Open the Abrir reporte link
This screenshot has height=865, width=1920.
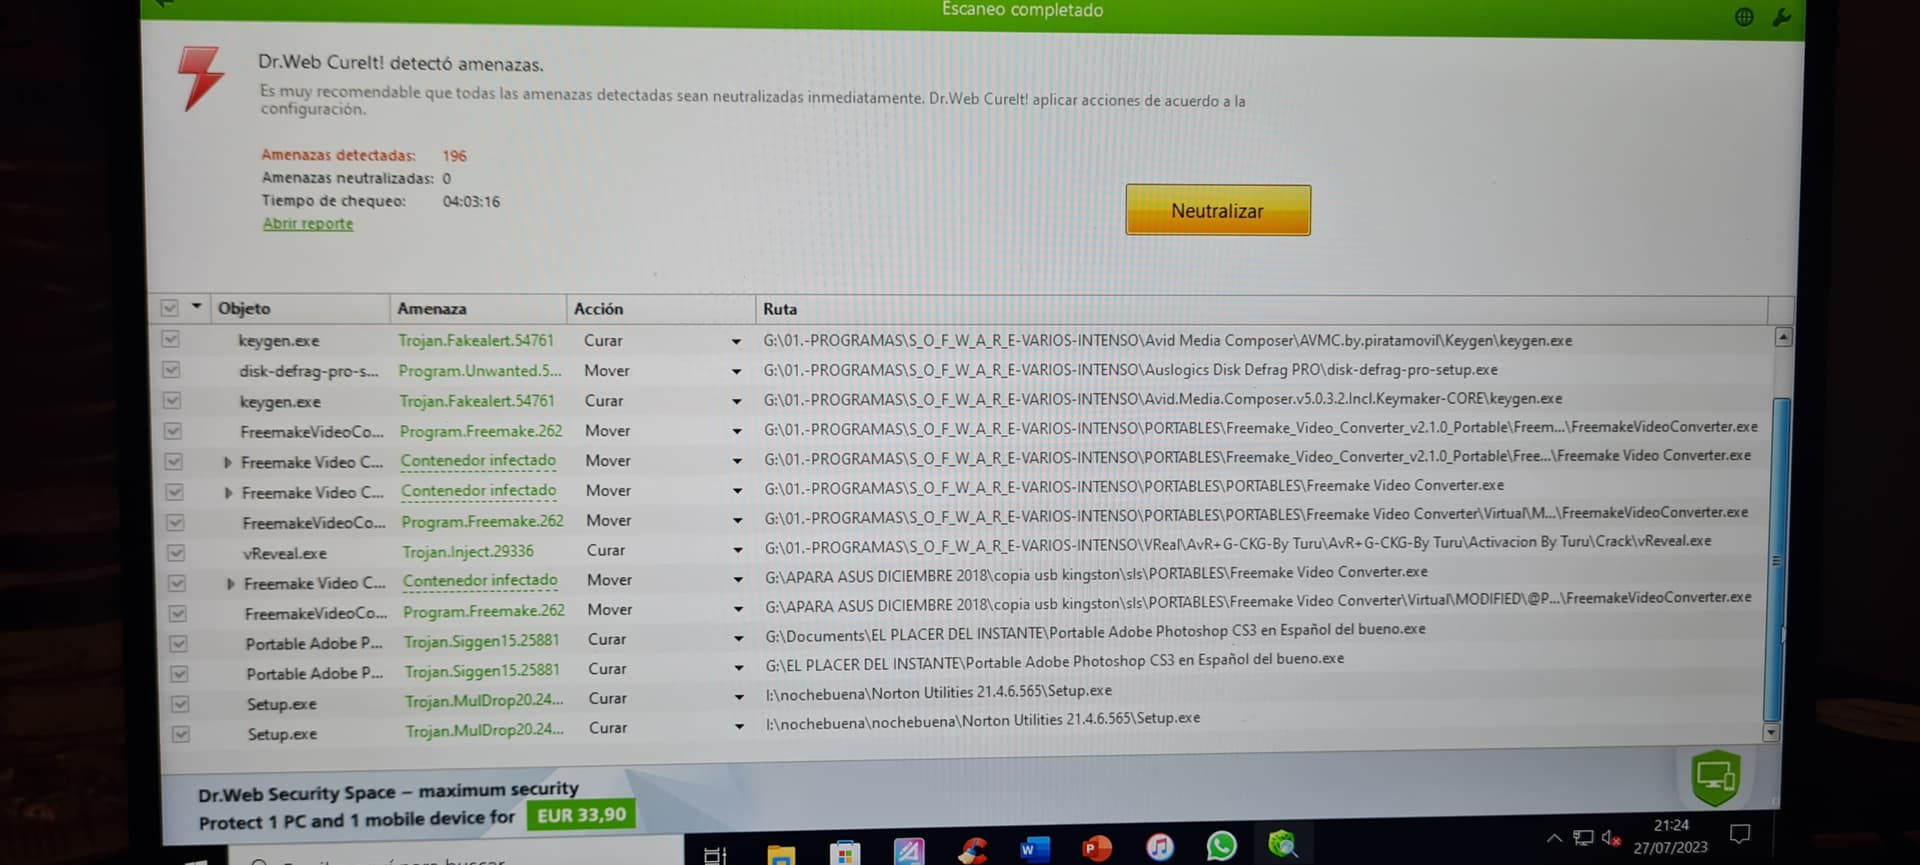(308, 223)
